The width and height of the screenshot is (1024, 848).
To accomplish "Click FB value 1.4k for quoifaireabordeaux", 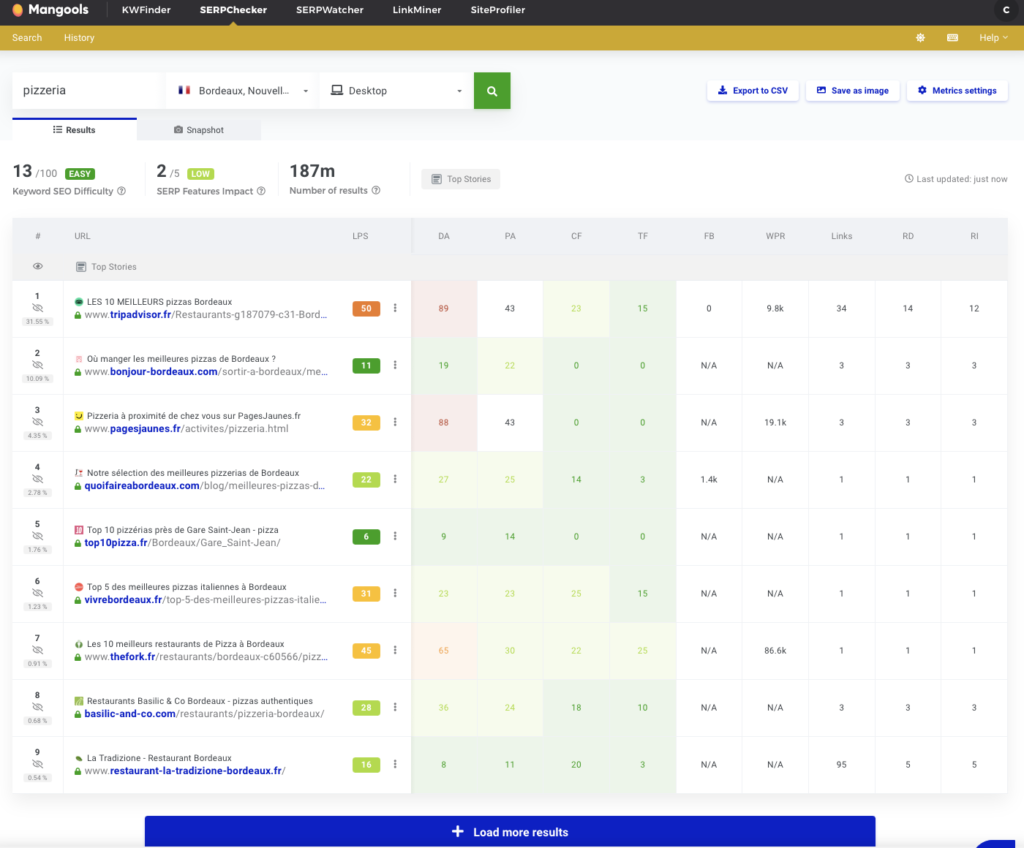I will pos(709,480).
